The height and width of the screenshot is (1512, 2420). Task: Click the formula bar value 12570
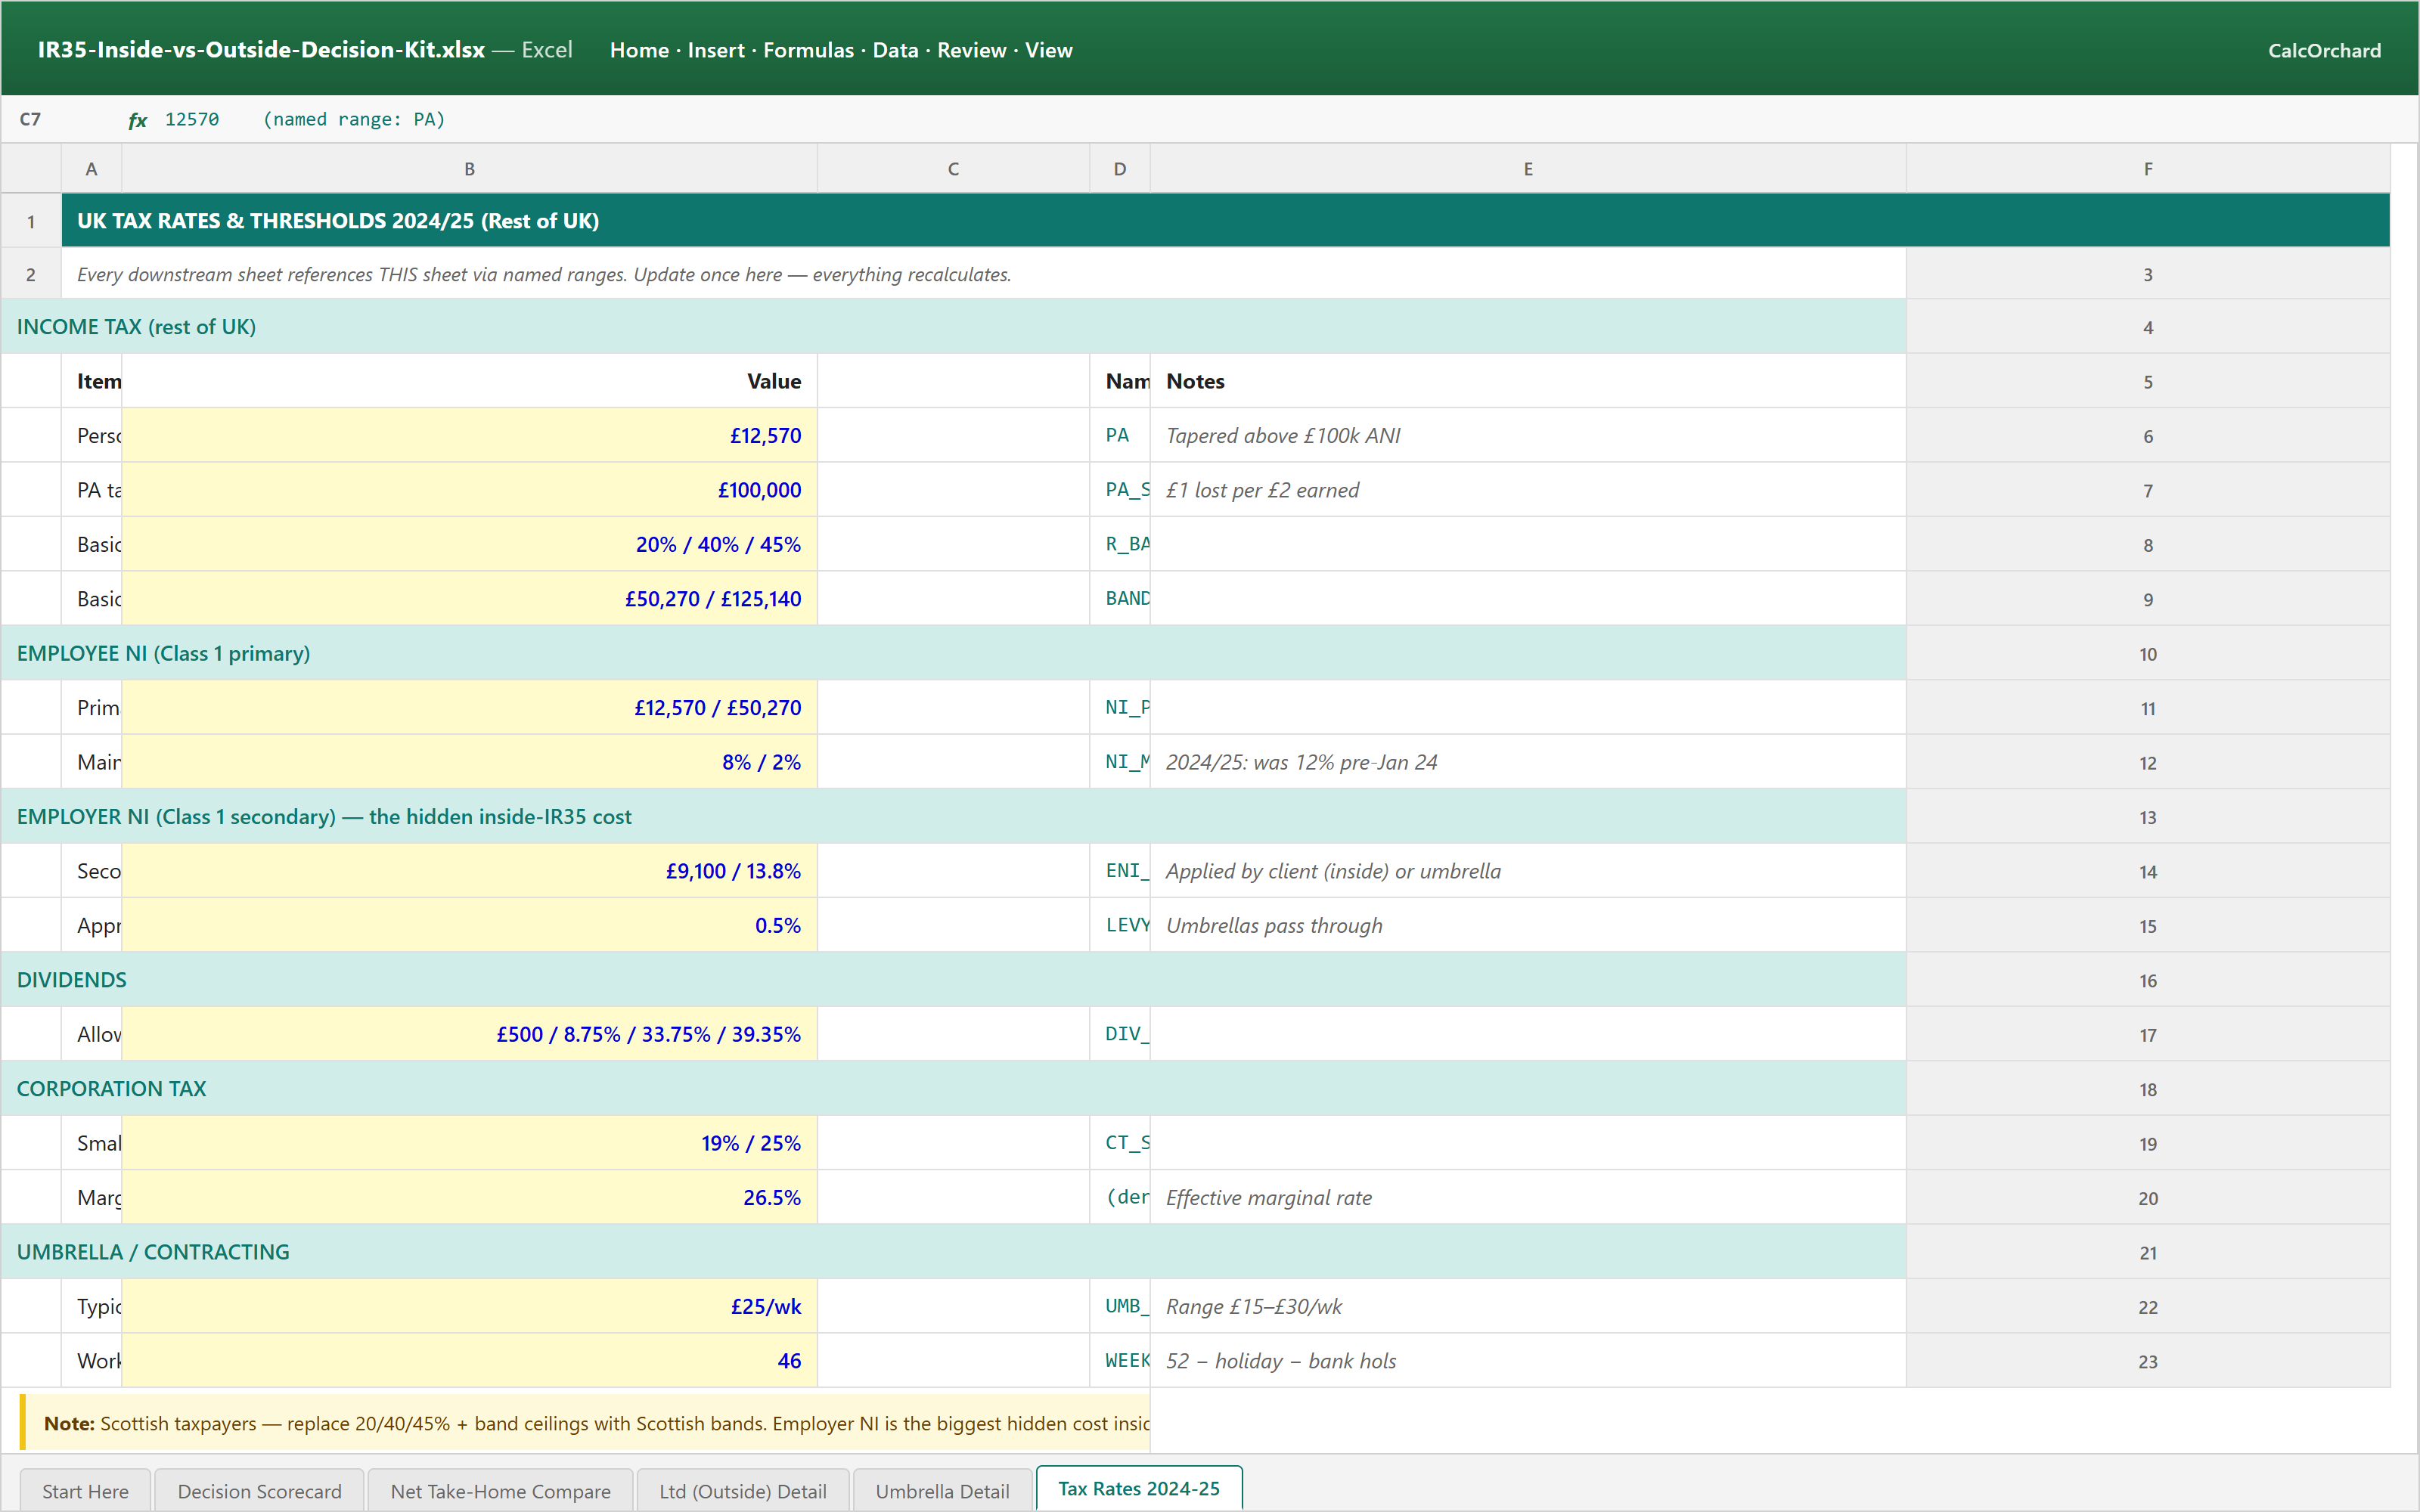[x=192, y=119]
